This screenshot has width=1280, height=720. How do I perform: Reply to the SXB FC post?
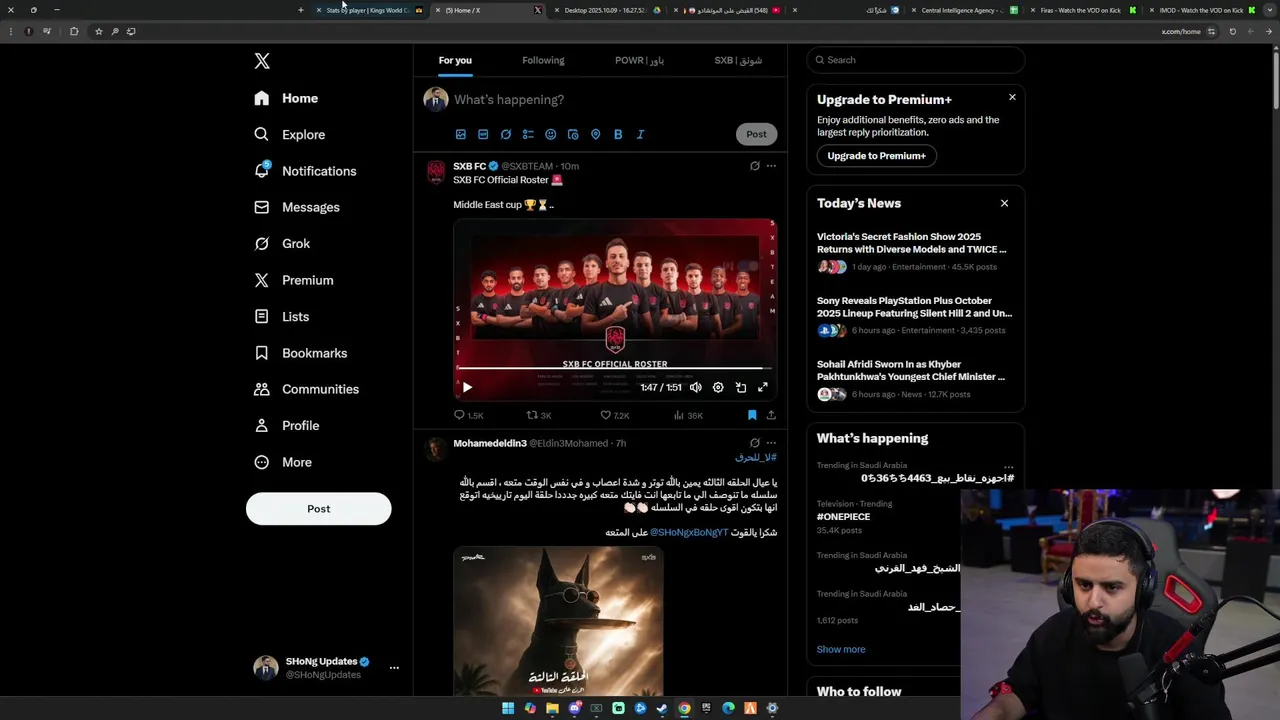coord(468,415)
